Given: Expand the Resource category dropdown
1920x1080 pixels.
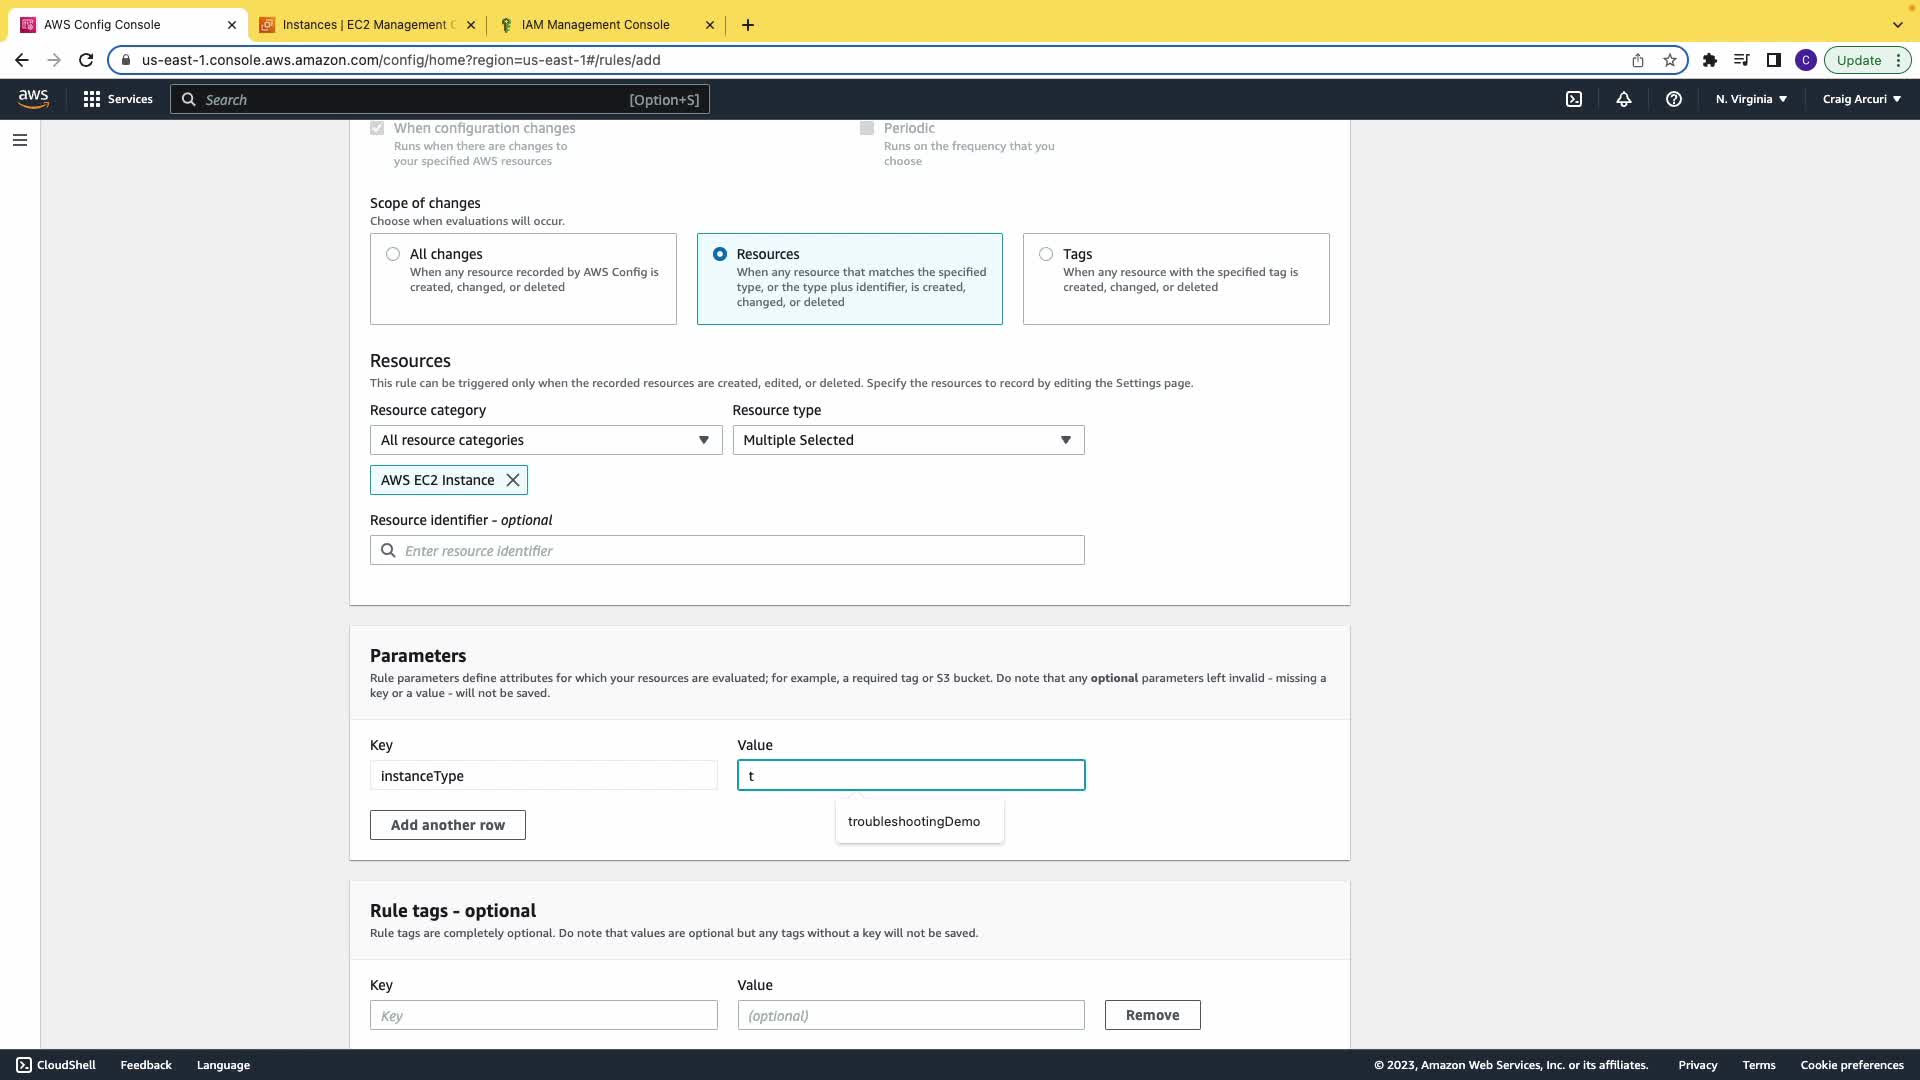Looking at the screenshot, I should pyautogui.click(x=546, y=440).
